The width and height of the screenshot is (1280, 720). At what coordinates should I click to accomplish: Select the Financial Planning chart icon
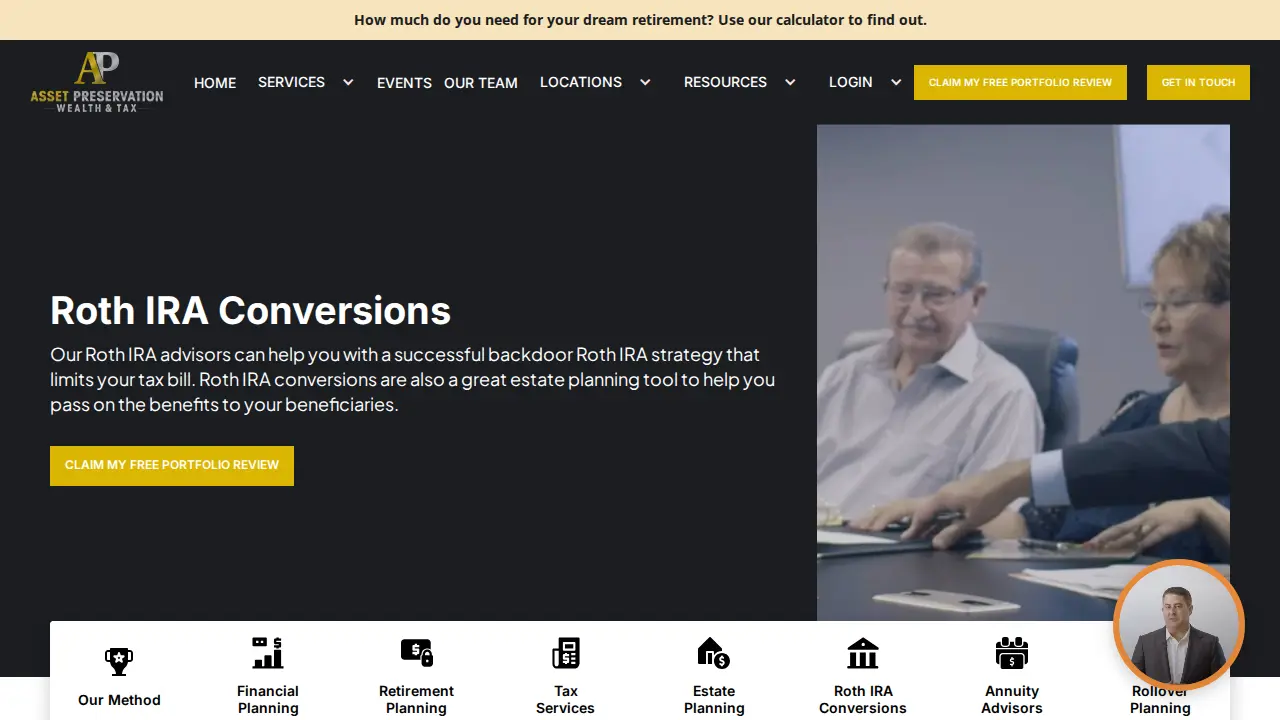[268, 653]
